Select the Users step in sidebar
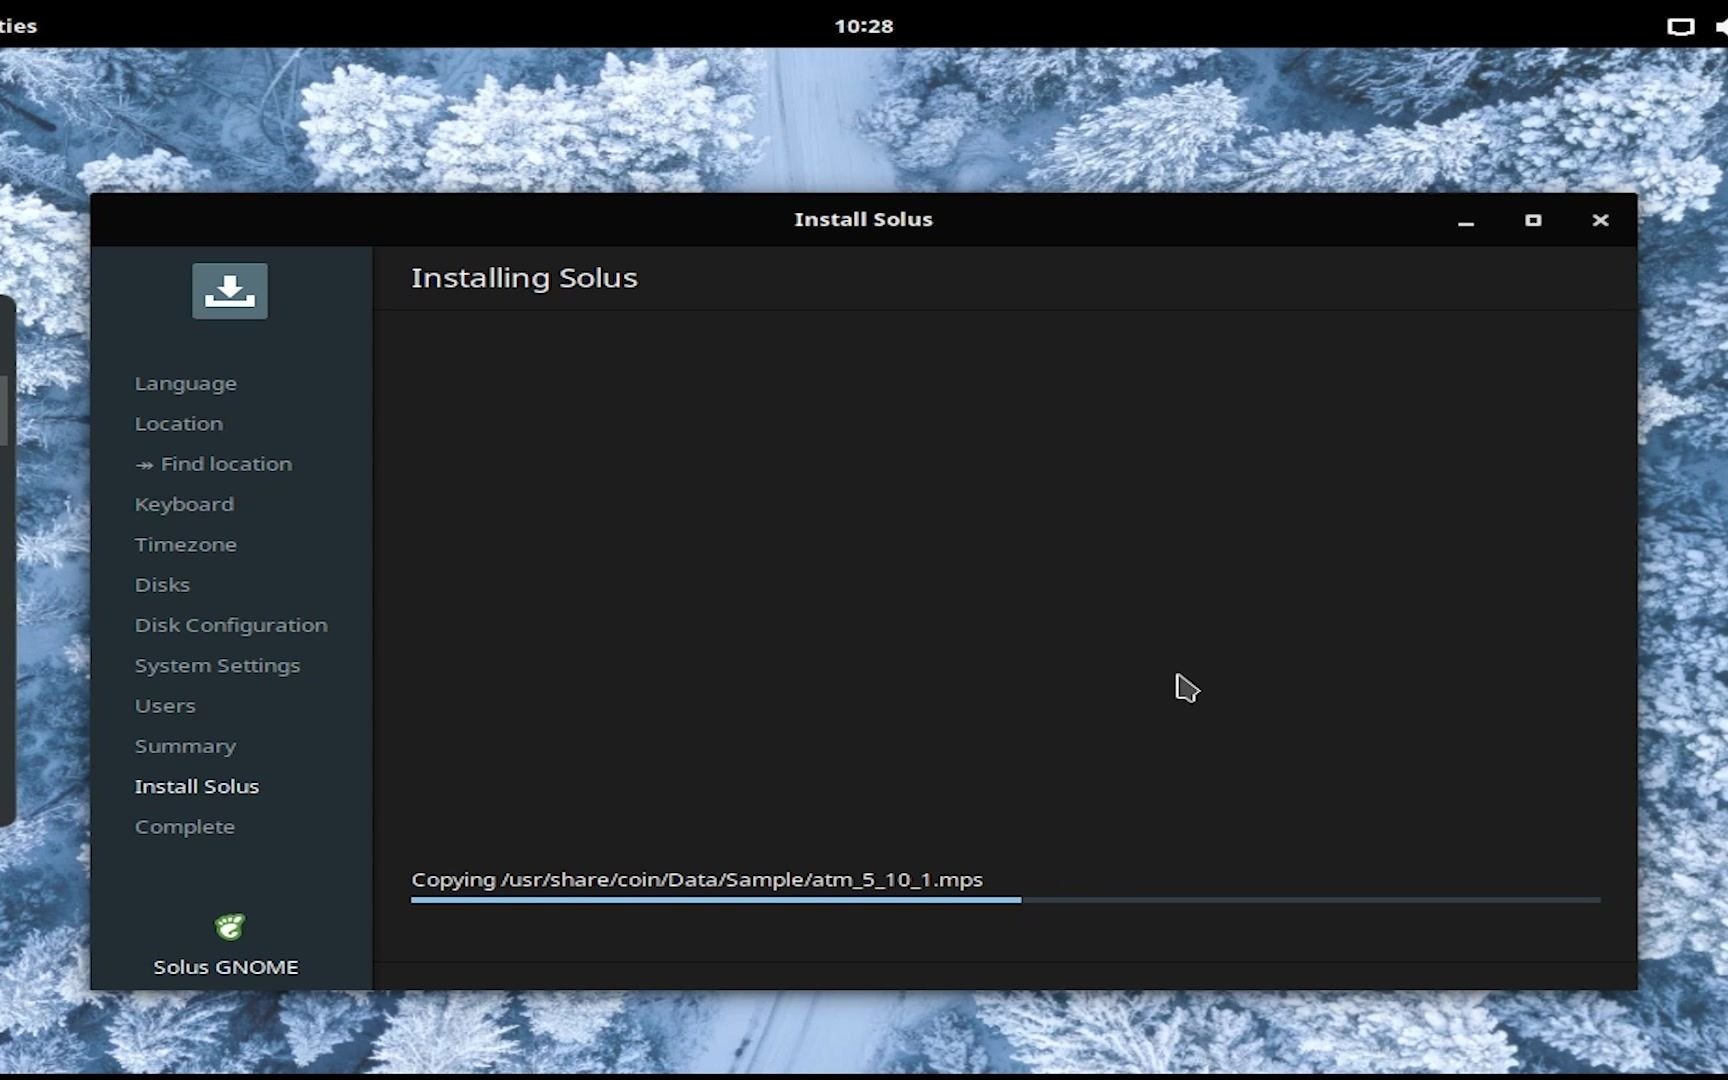The height and width of the screenshot is (1080, 1728). (165, 705)
